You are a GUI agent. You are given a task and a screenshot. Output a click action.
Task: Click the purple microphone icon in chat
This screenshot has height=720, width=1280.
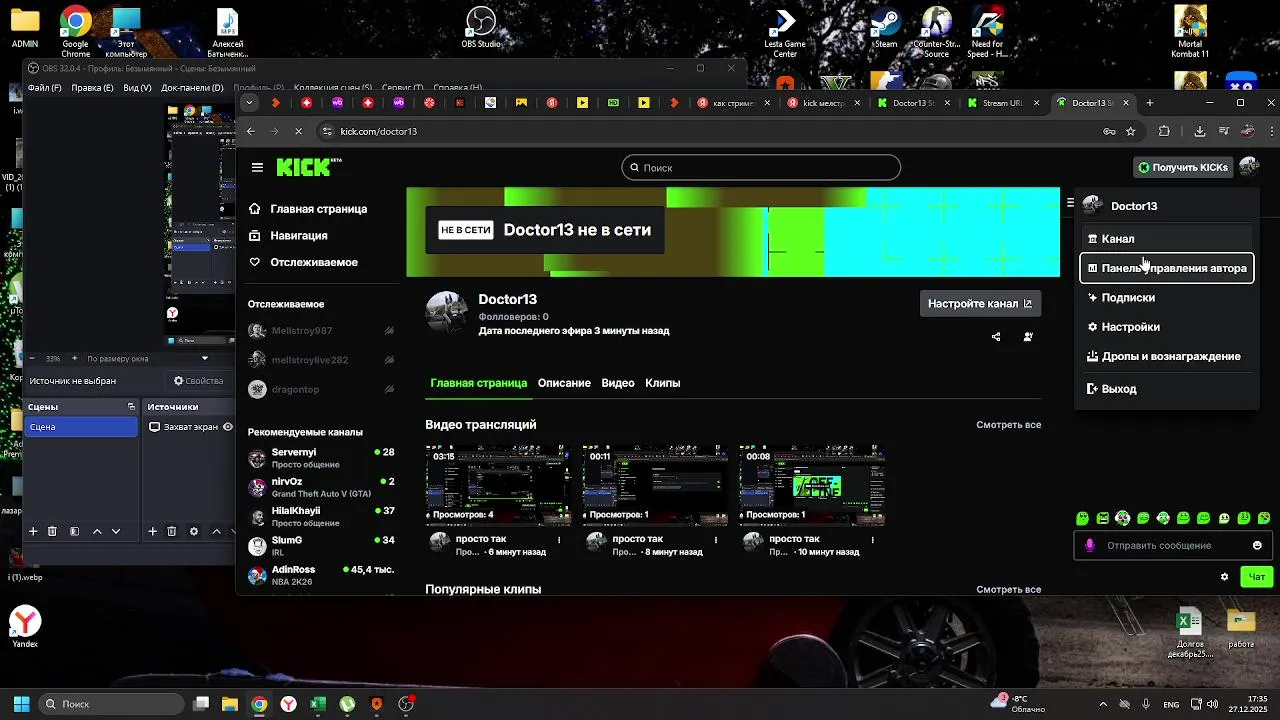pos(1090,545)
